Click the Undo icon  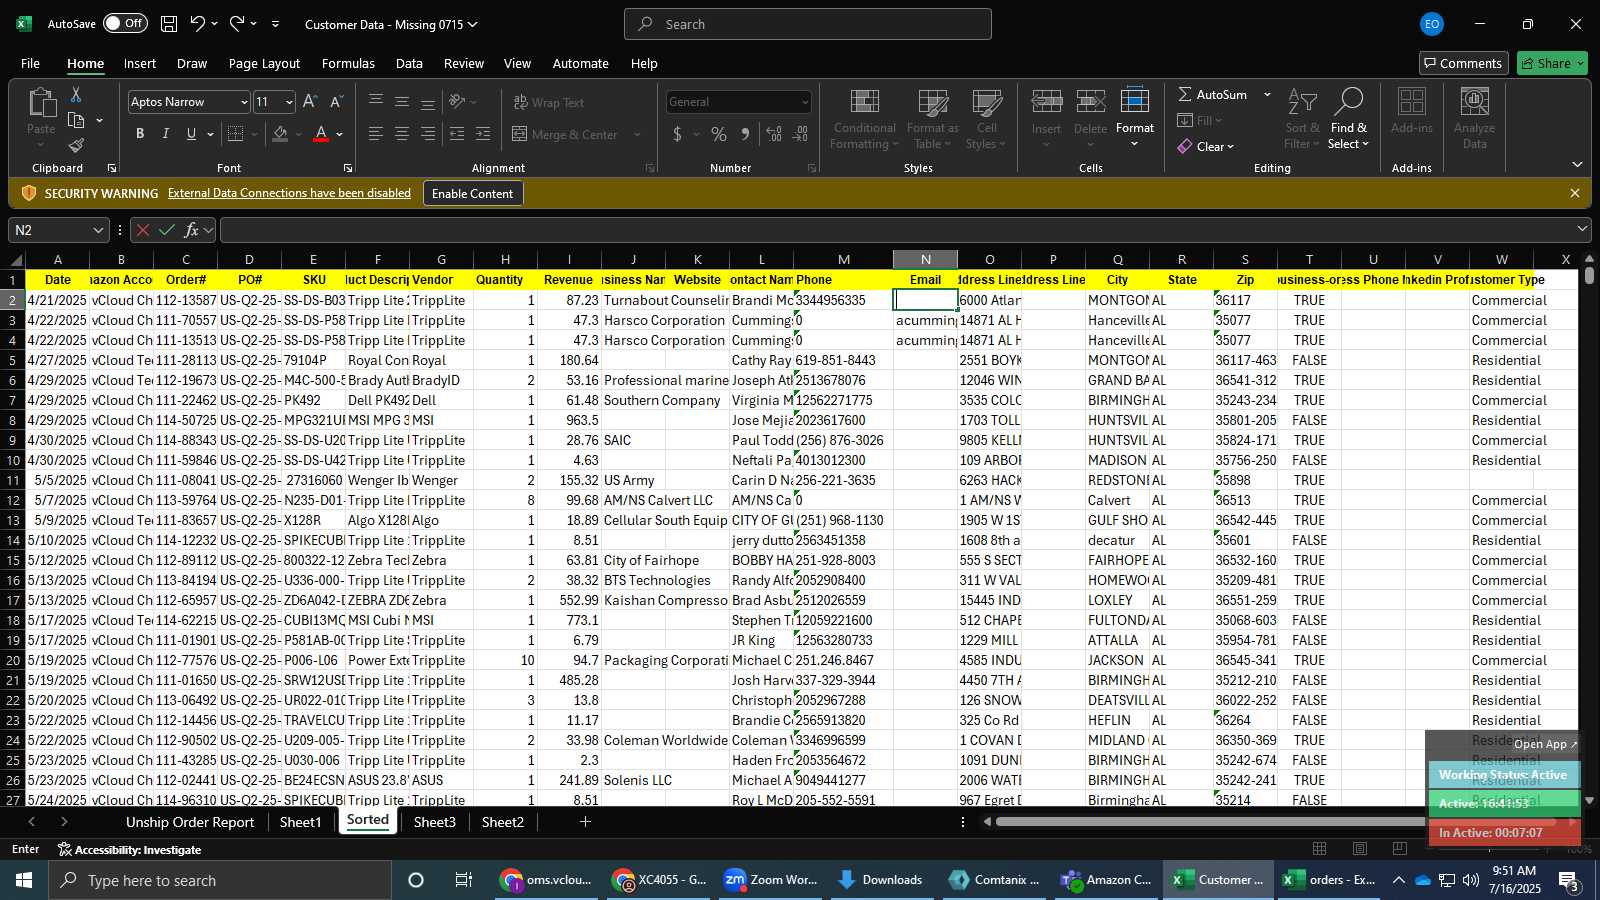[x=198, y=24]
